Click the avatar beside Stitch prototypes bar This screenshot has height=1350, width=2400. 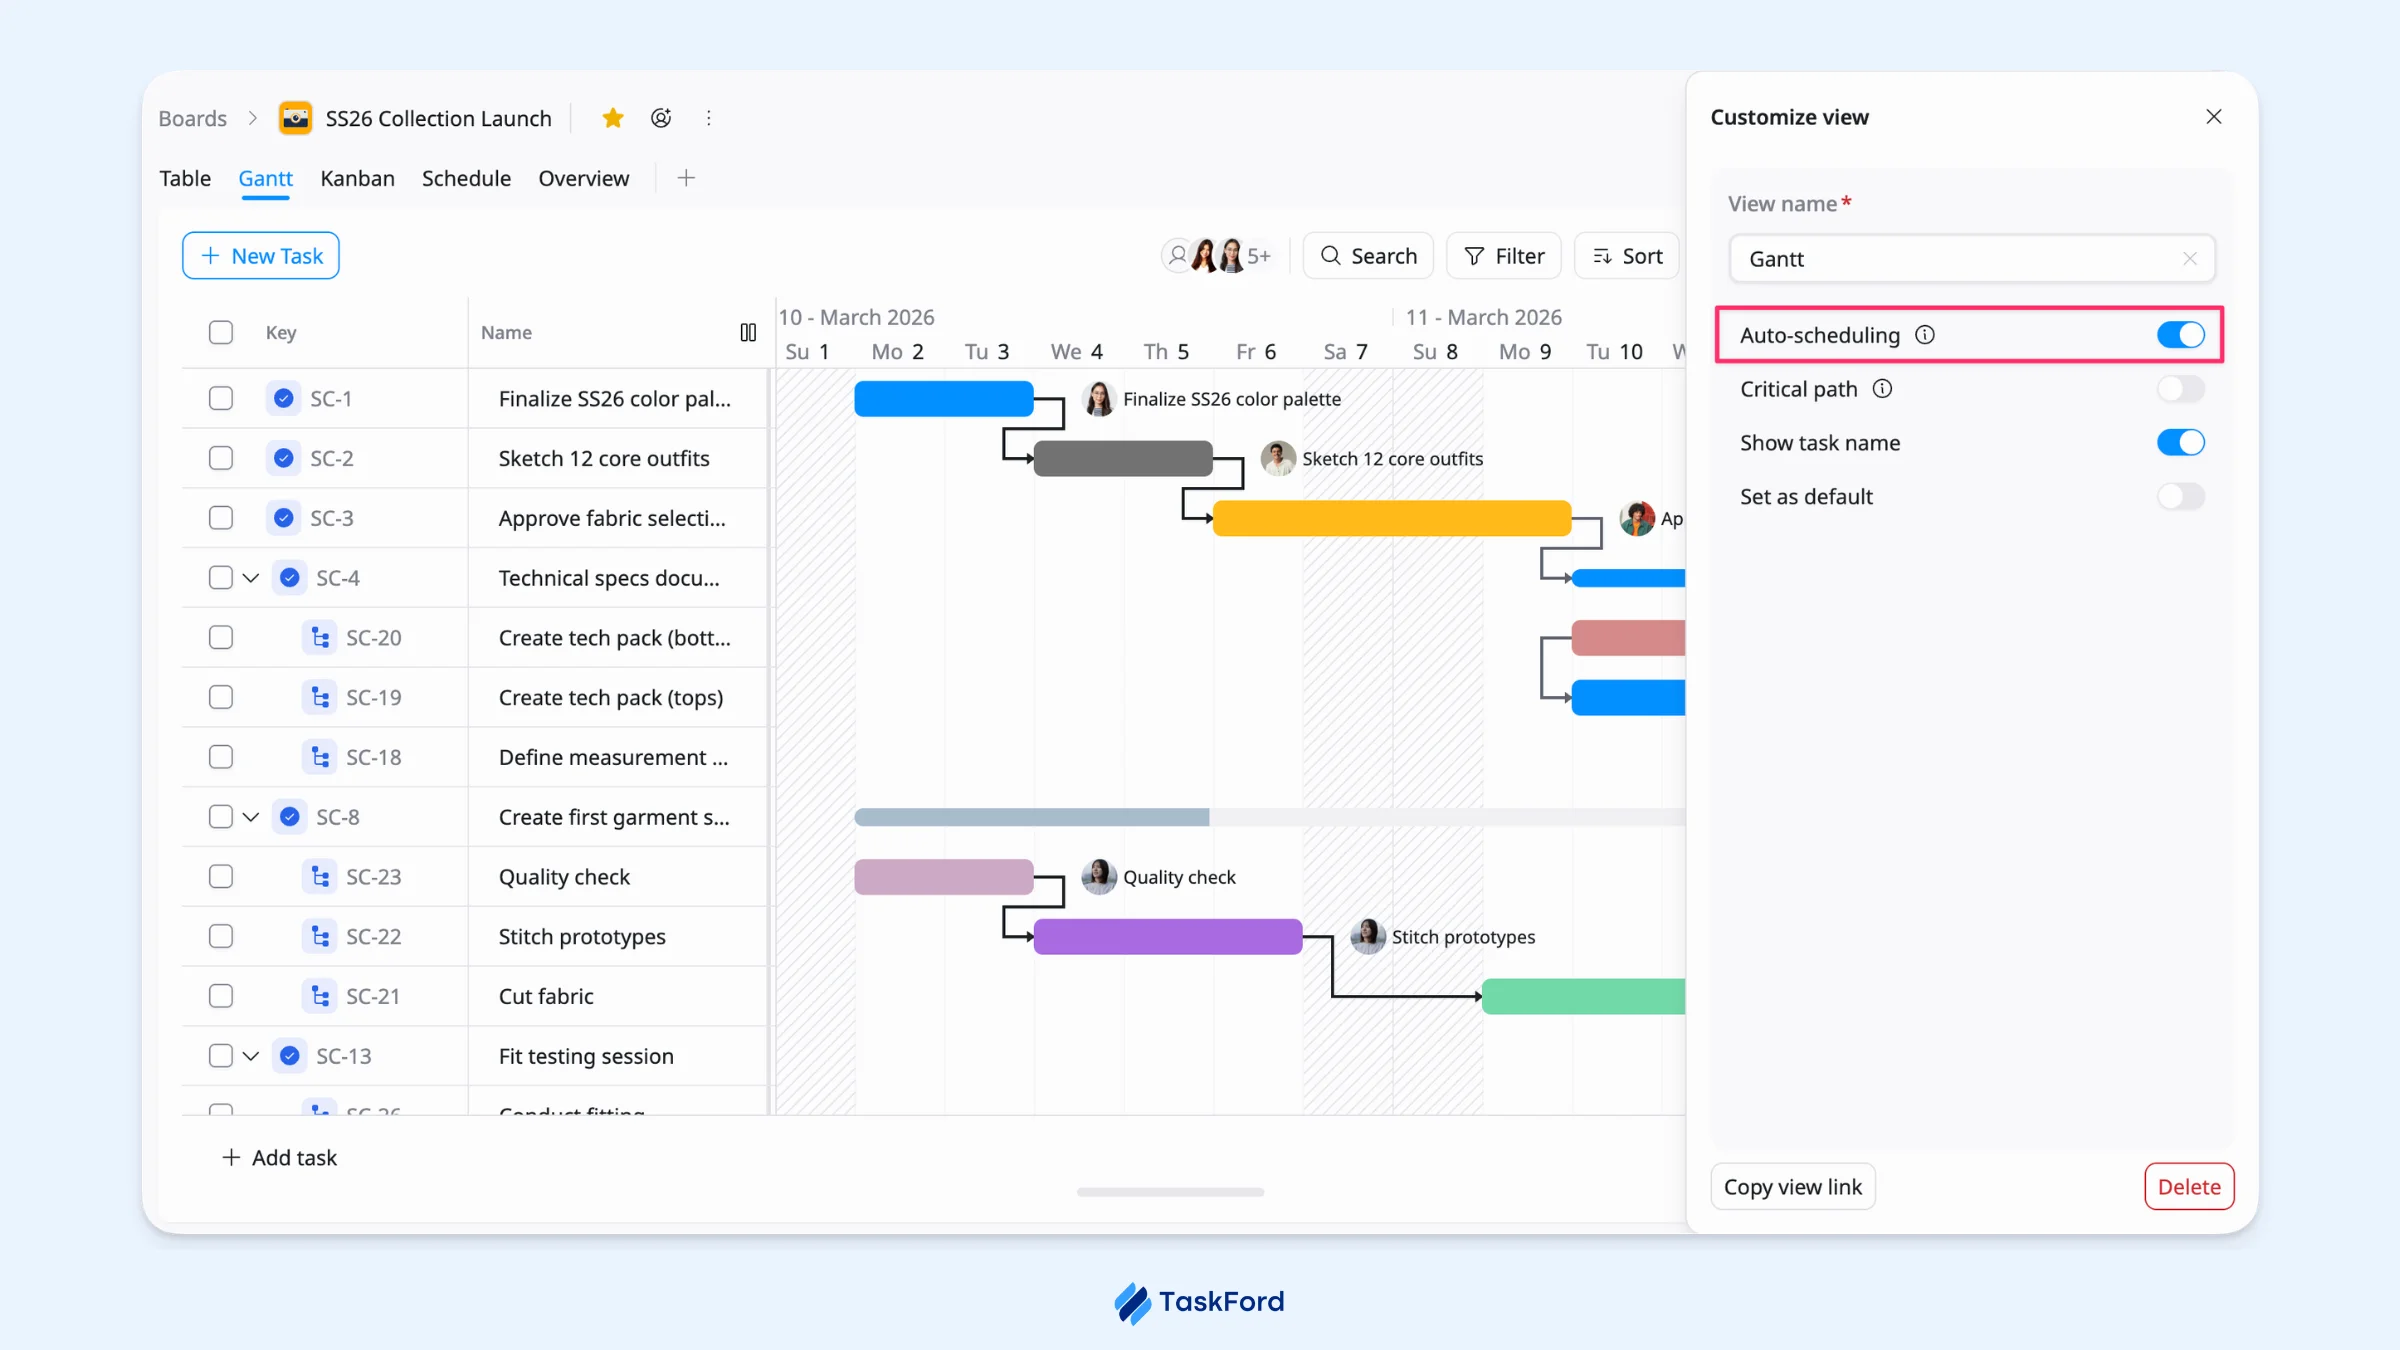(x=1368, y=937)
